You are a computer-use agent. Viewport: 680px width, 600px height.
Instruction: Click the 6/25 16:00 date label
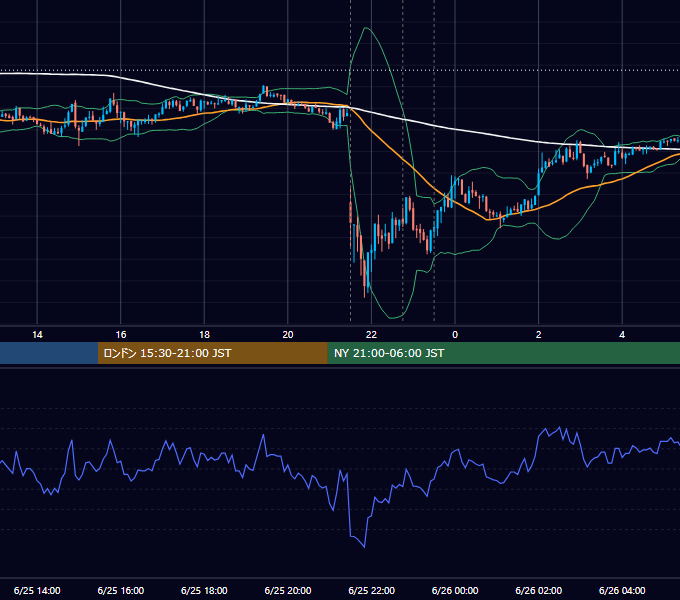click(x=121, y=590)
